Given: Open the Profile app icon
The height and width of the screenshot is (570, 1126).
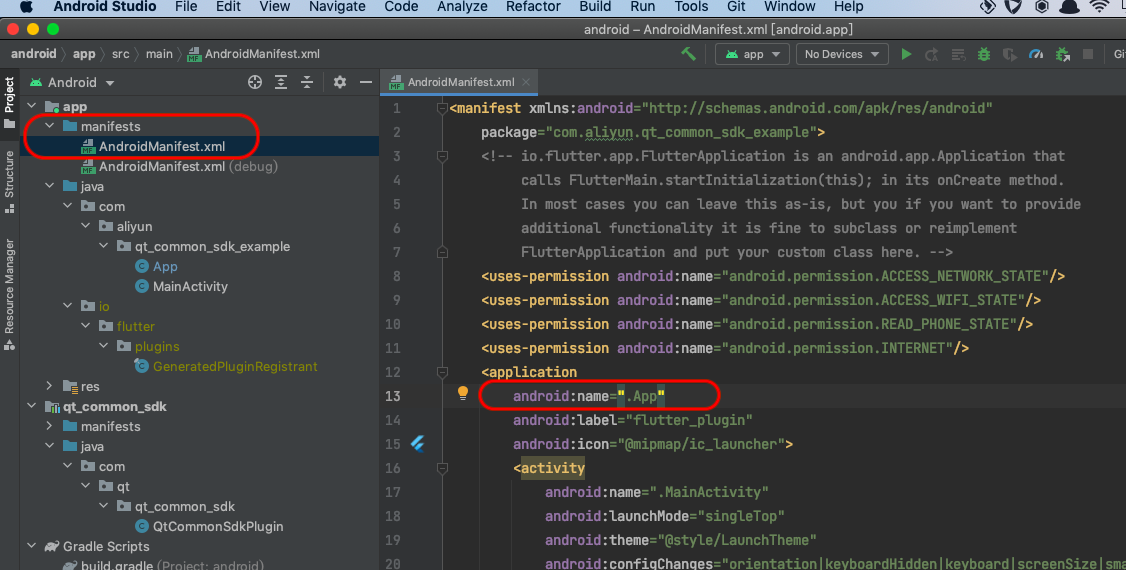Looking at the screenshot, I should click(1036, 54).
